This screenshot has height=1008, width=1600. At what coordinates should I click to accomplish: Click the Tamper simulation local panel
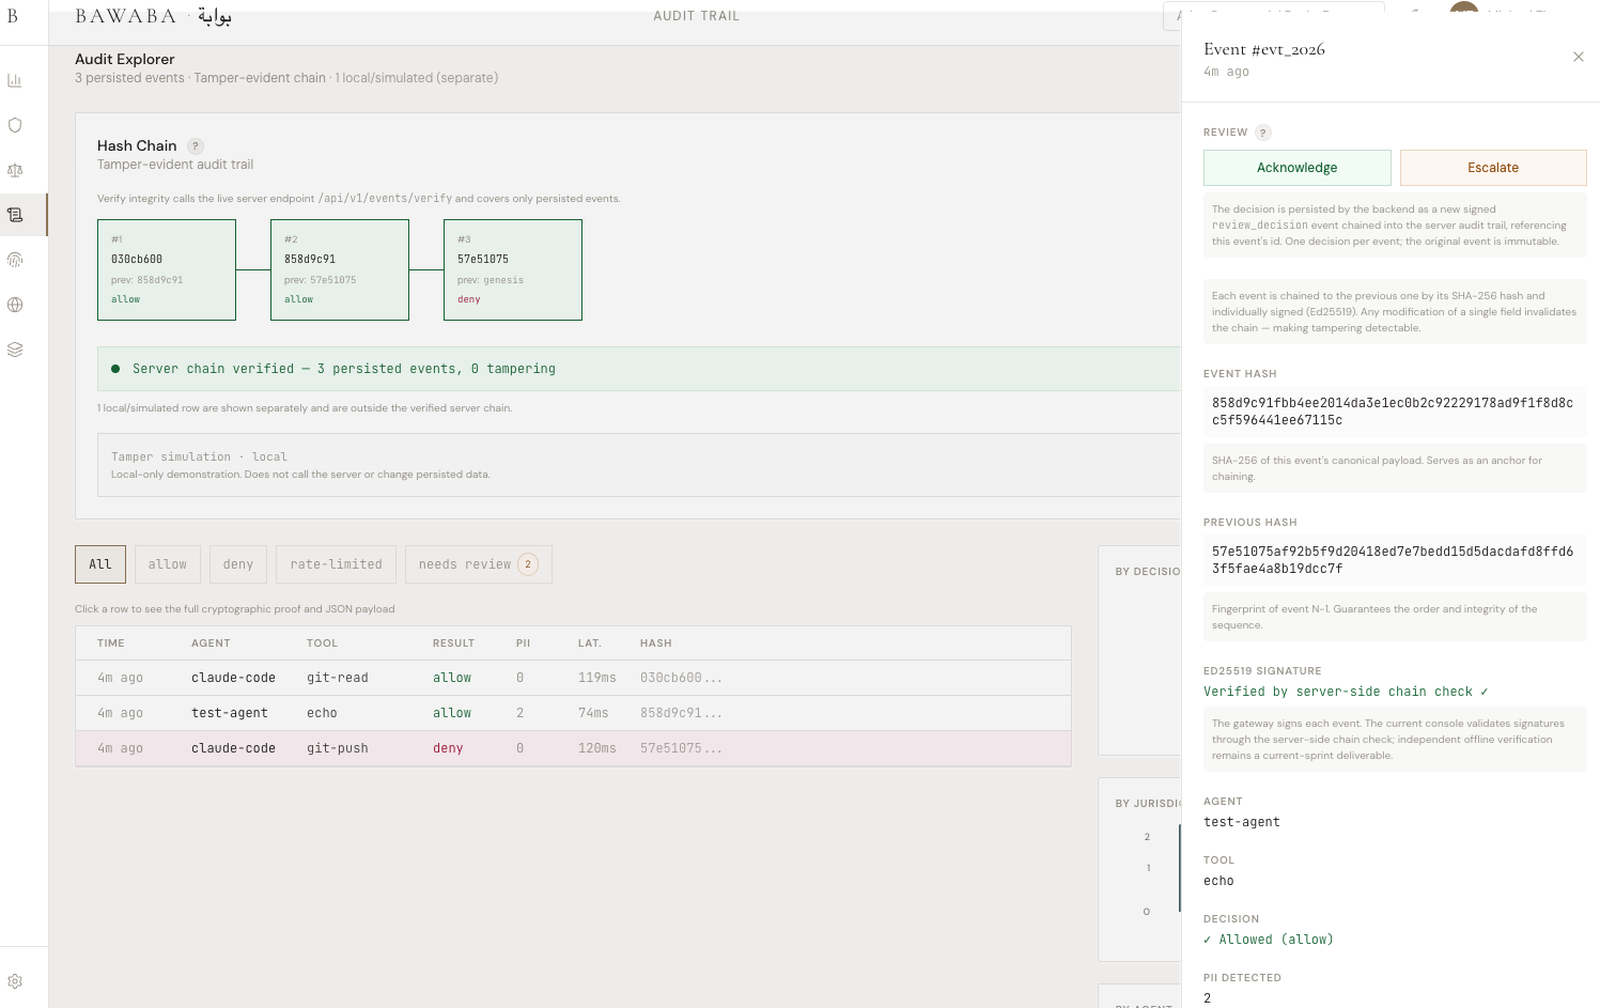point(640,465)
